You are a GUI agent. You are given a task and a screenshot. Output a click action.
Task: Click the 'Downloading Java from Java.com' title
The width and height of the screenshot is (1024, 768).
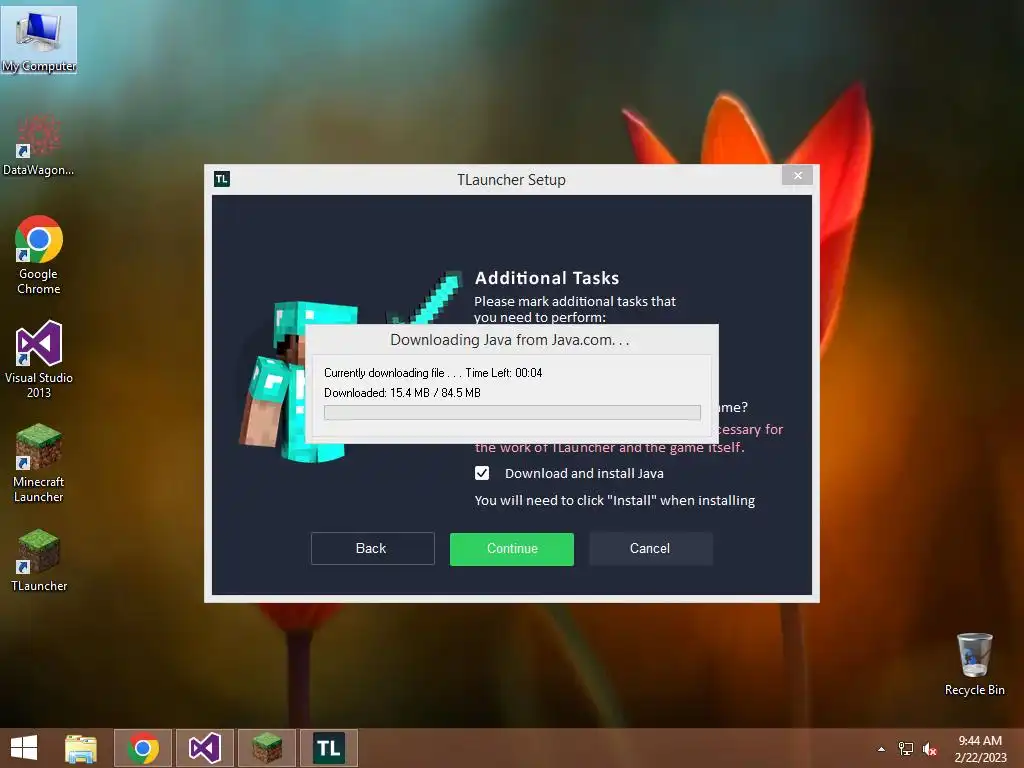click(509, 340)
